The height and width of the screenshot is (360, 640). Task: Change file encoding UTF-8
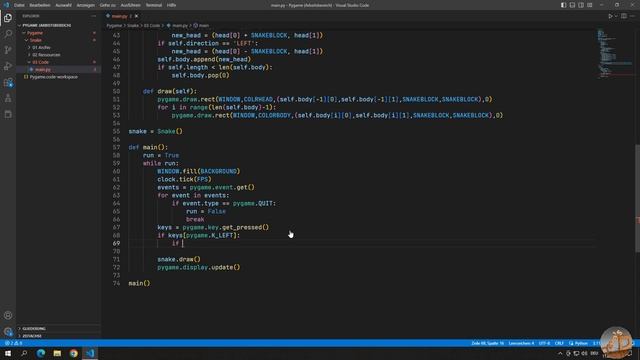544,343
